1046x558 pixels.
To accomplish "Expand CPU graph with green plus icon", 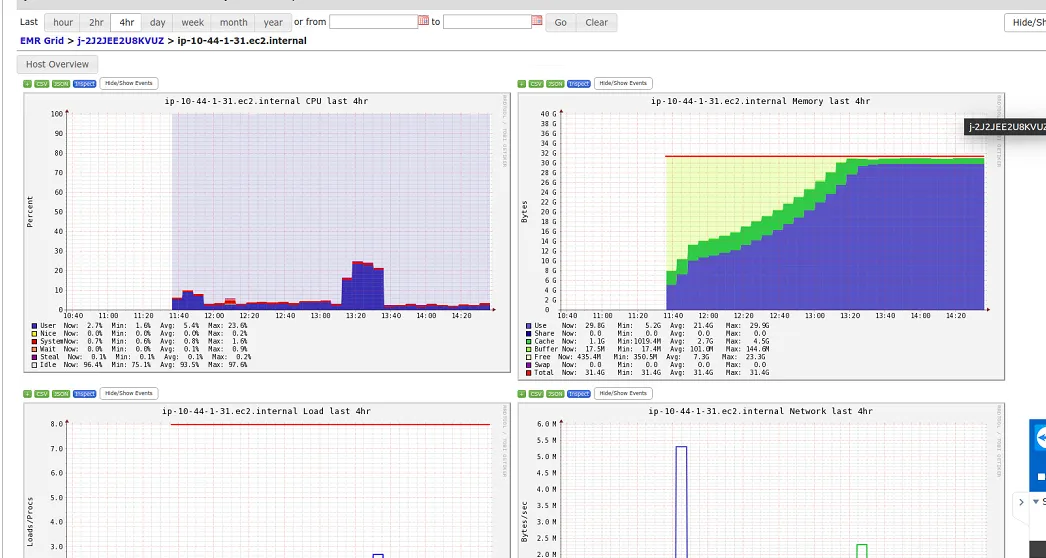I will (x=27, y=84).
